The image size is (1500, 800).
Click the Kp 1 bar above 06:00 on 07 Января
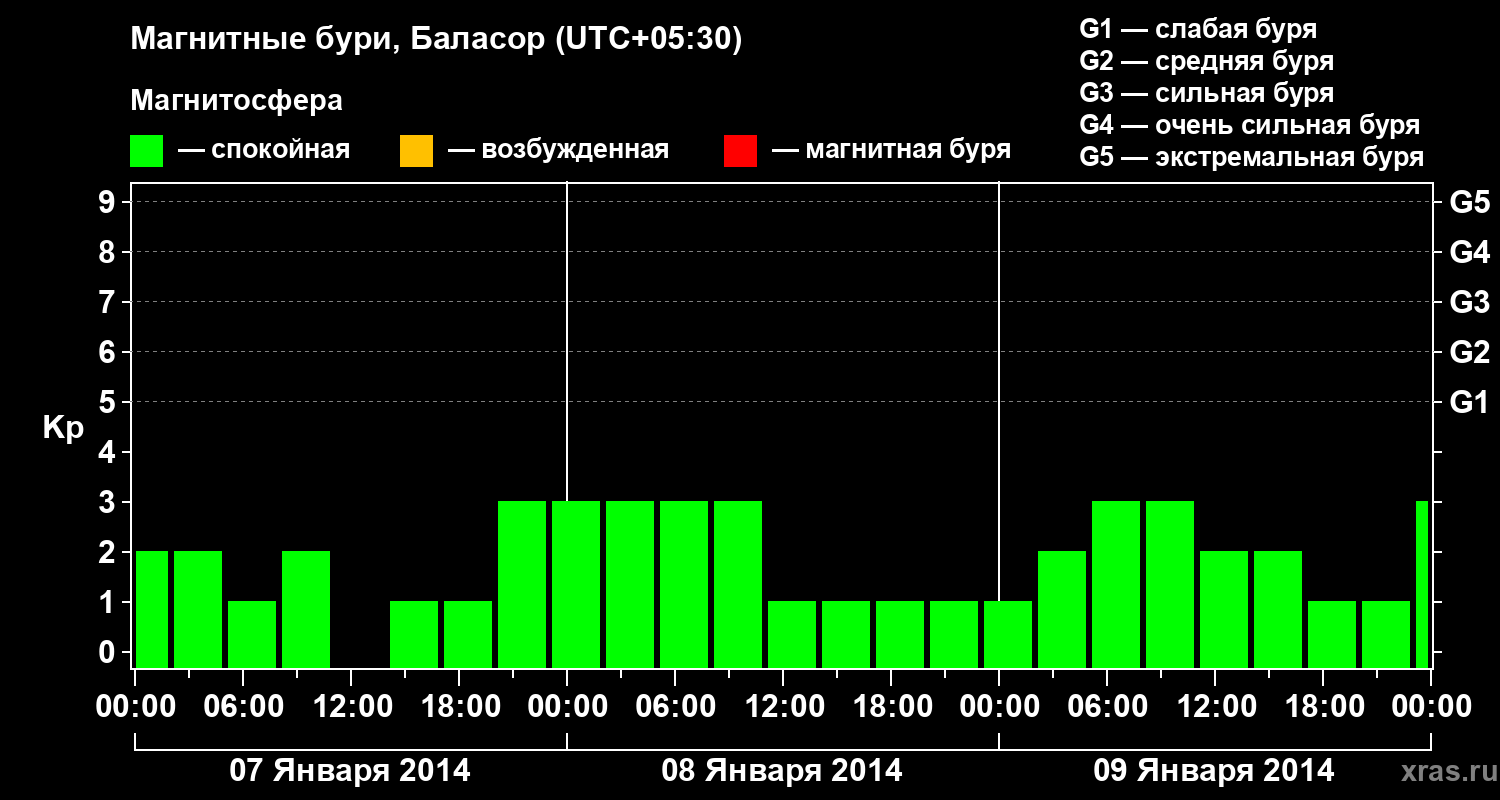[x=252, y=634]
